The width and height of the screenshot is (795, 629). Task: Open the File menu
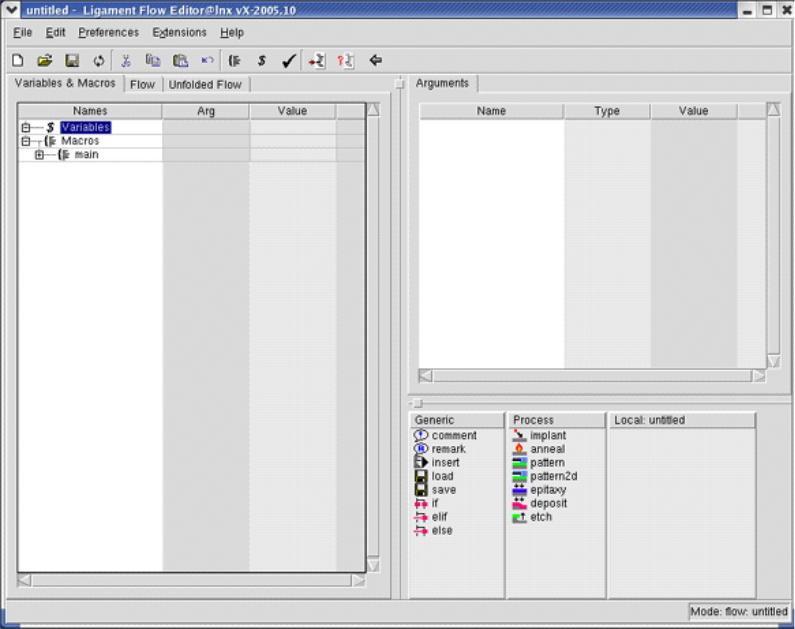[22, 32]
